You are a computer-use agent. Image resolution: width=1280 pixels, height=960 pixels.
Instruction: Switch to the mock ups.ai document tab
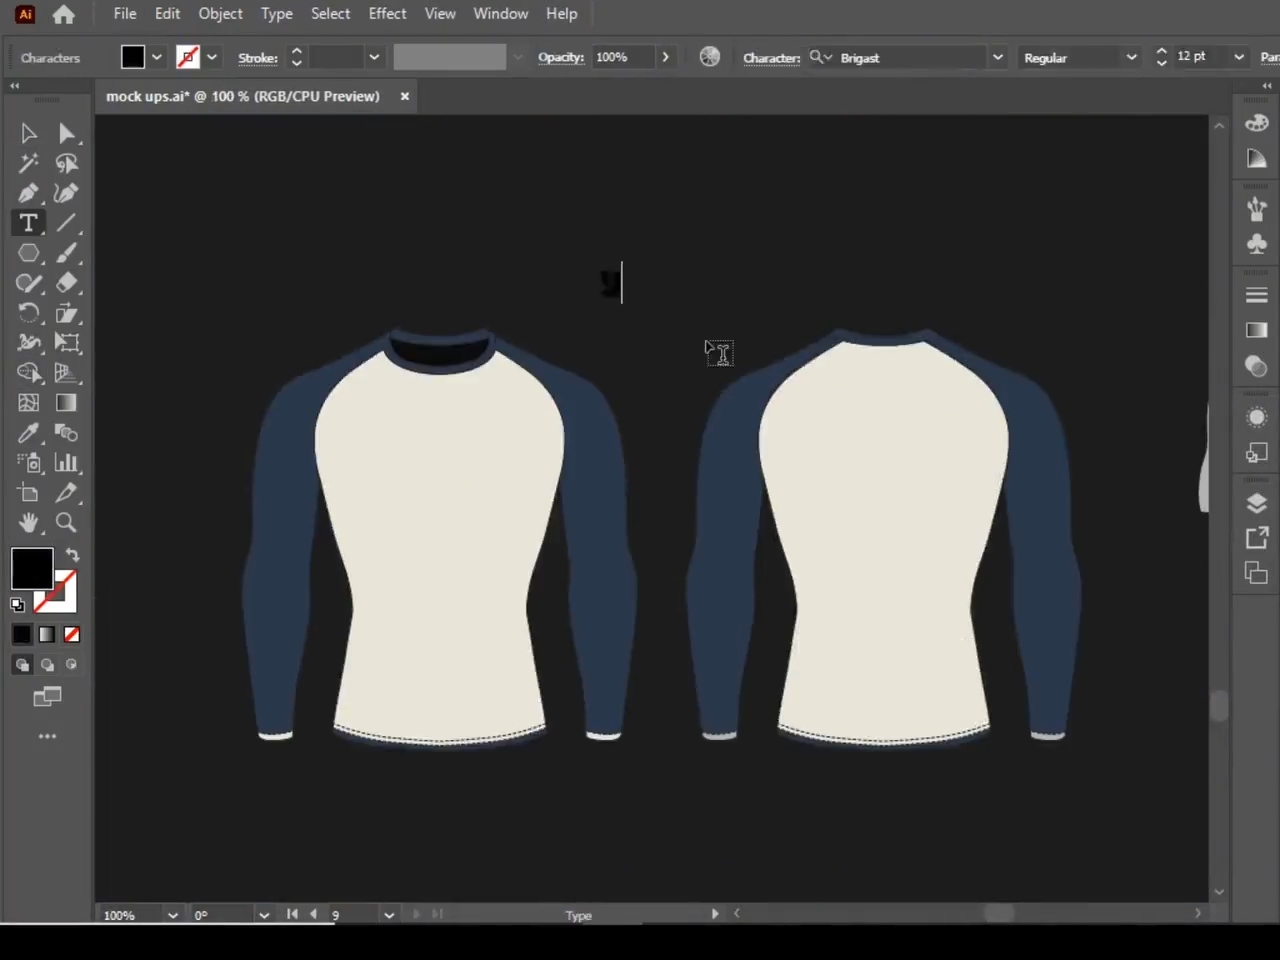(243, 96)
